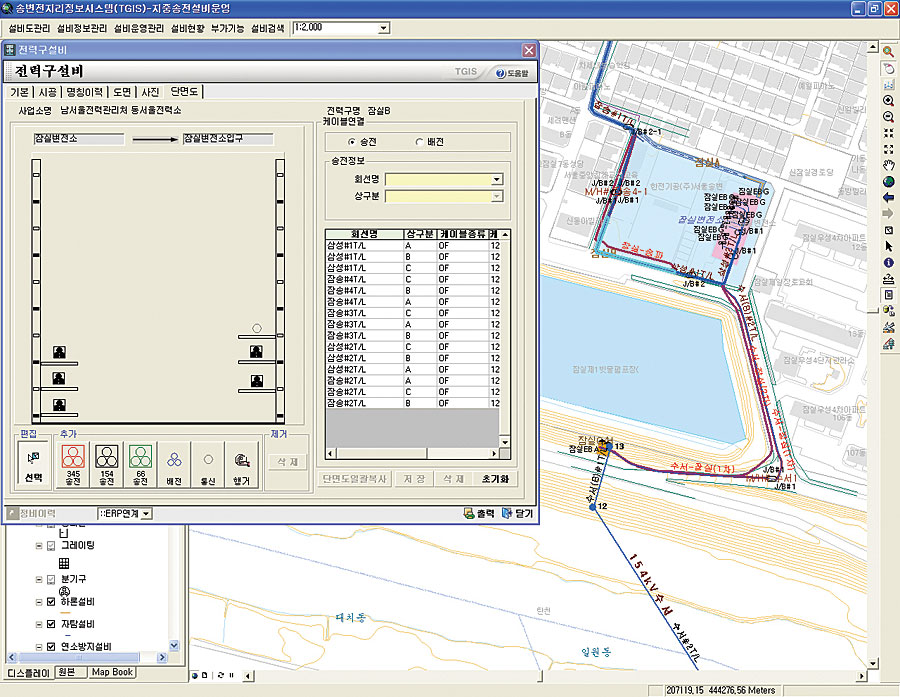Image resolution: width=900 pixels, height=697 pixels.
Task: Select the 배전 radio button
Action: (420, 142)
